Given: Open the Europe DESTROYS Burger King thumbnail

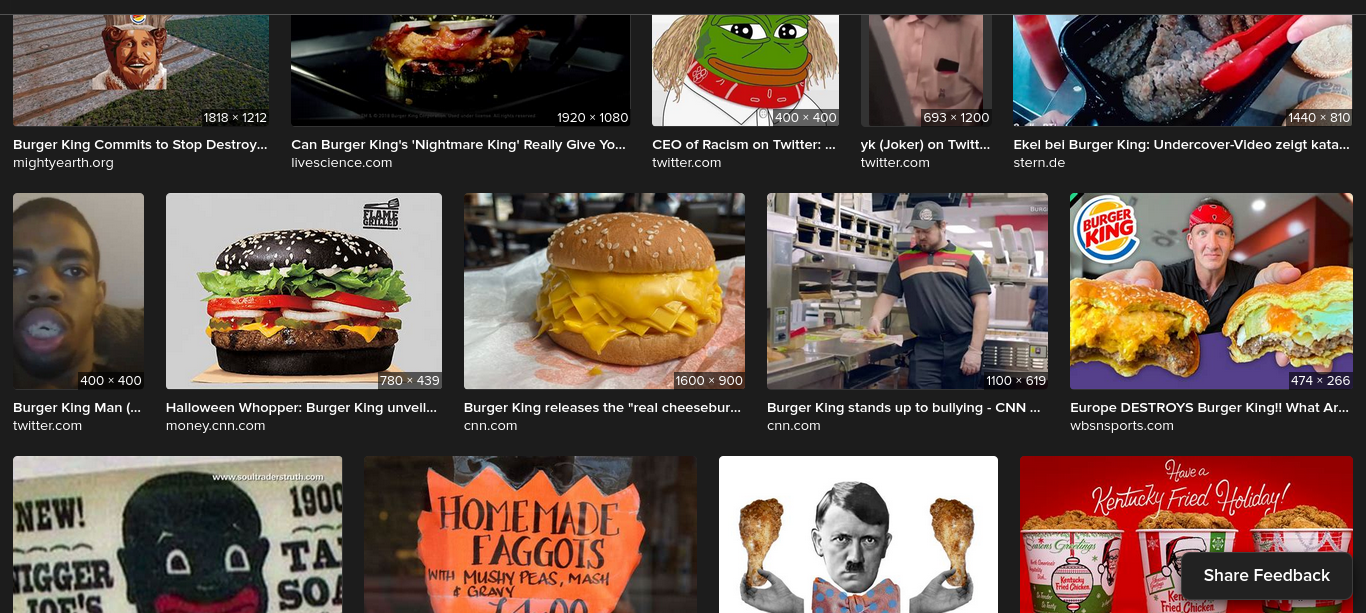Looking at the screenshot, I should coord(1210,291).
